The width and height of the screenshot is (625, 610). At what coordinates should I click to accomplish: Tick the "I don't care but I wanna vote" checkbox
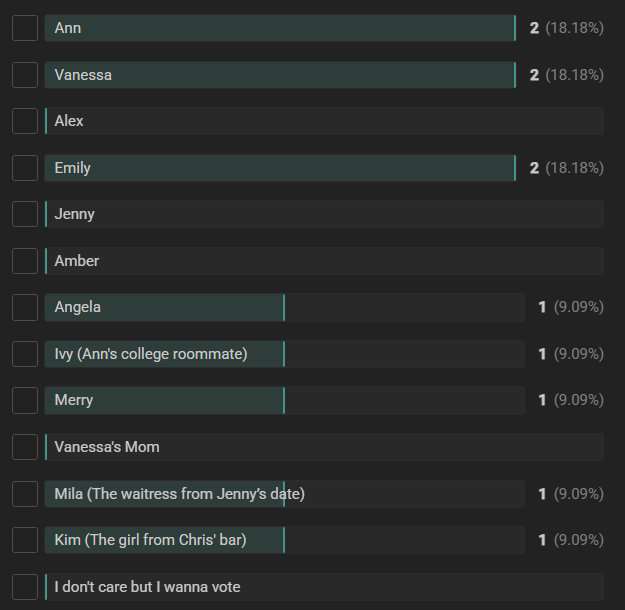25,587
